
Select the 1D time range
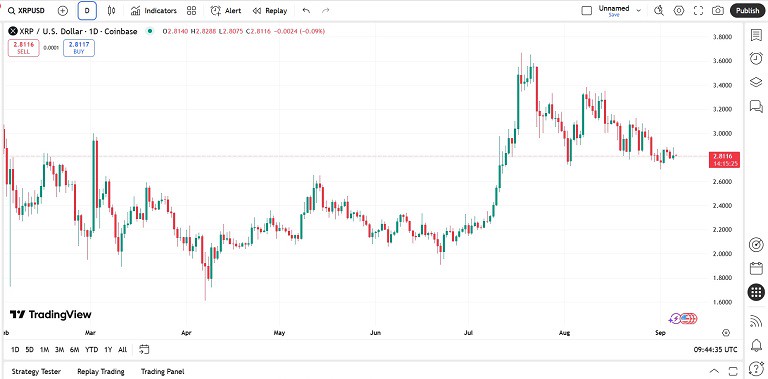click(15, 350)
